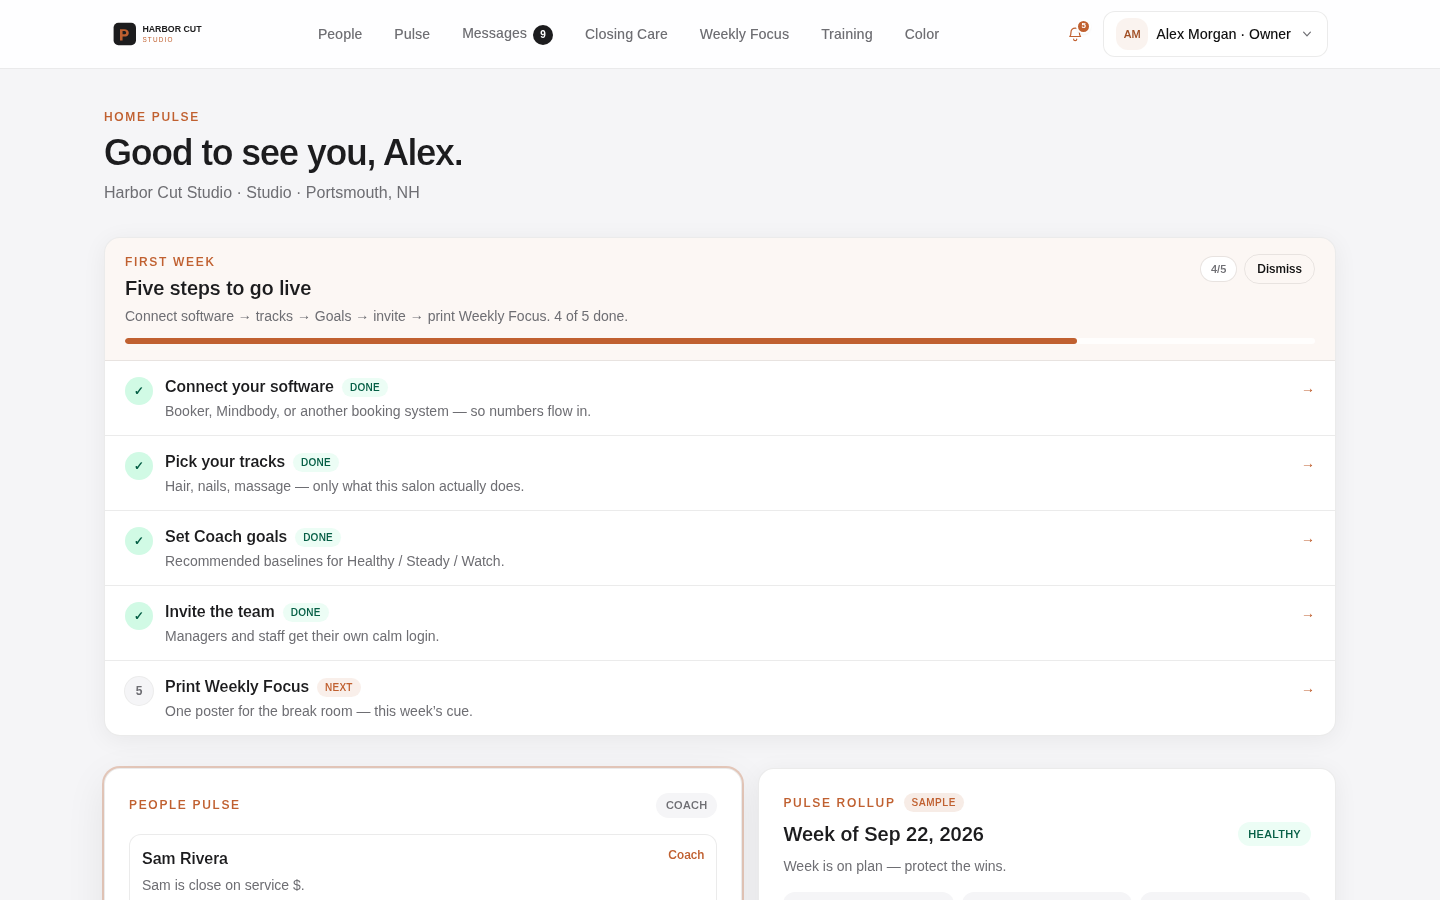Click the FIRST WEEK label
The image size is (1440, 900).
pos(170,262)
